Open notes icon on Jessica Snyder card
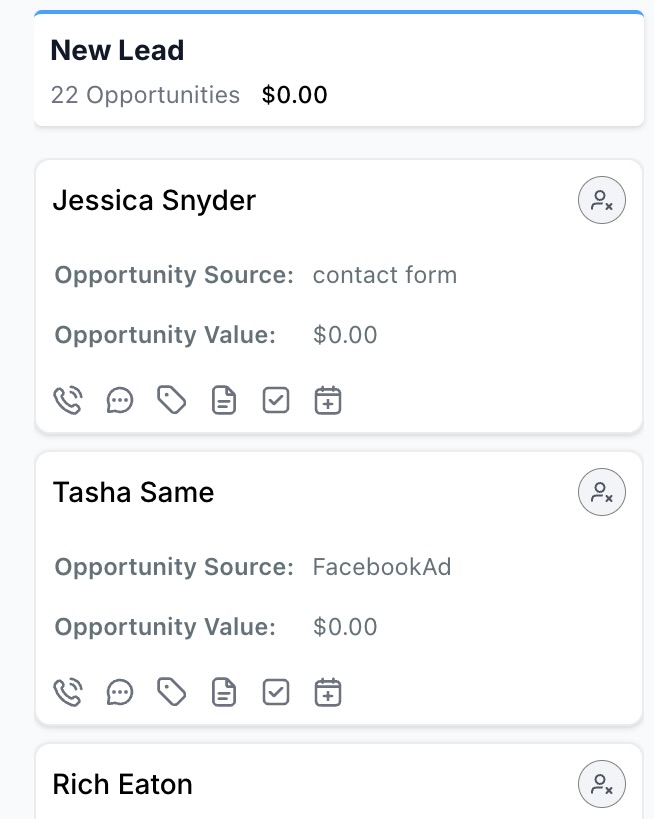The image size is (654, 819). 224,401
